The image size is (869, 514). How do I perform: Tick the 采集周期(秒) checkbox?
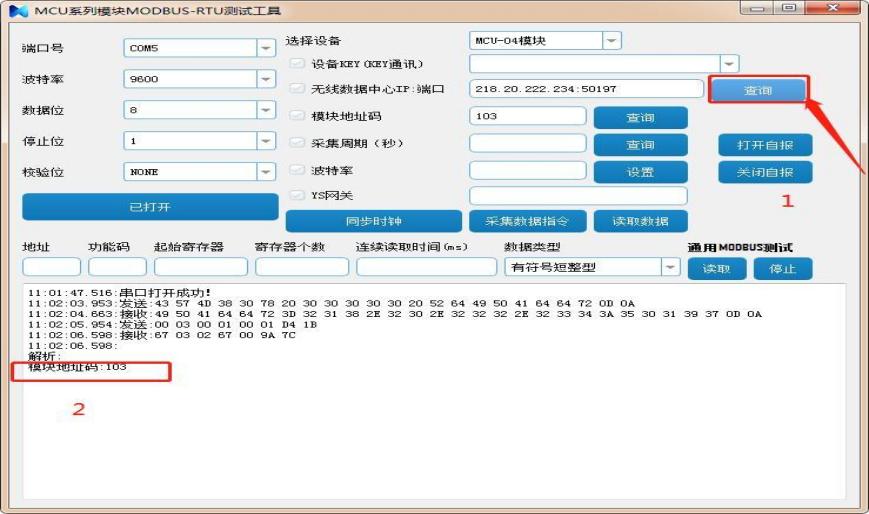click(x=296, y=143)
